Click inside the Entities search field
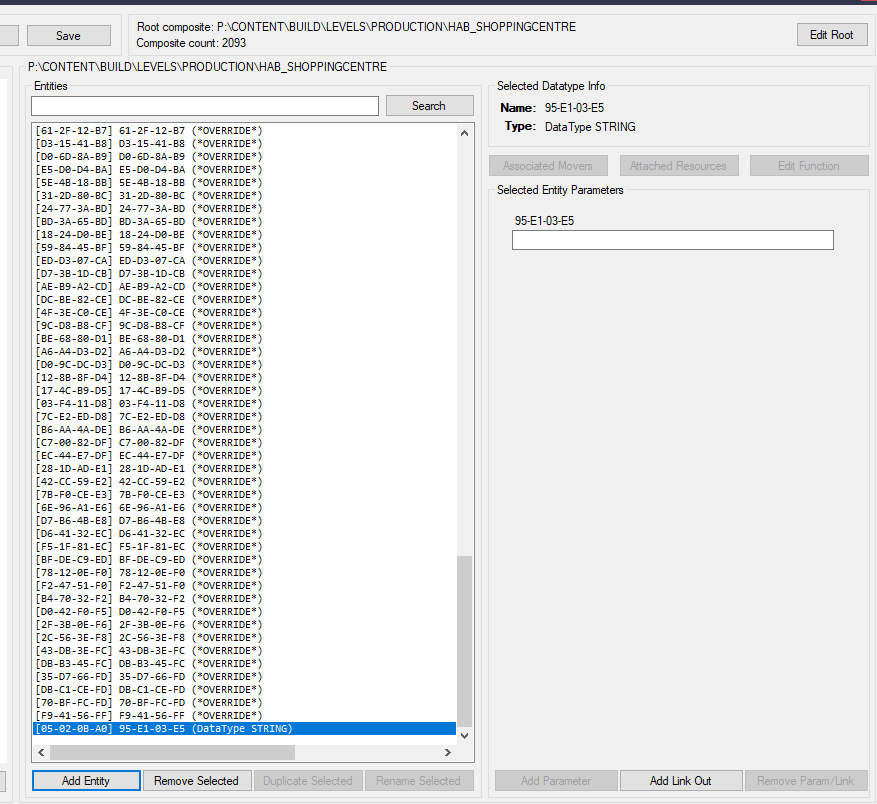This screenshot has width=877, height=804. [x=204, y=105]
